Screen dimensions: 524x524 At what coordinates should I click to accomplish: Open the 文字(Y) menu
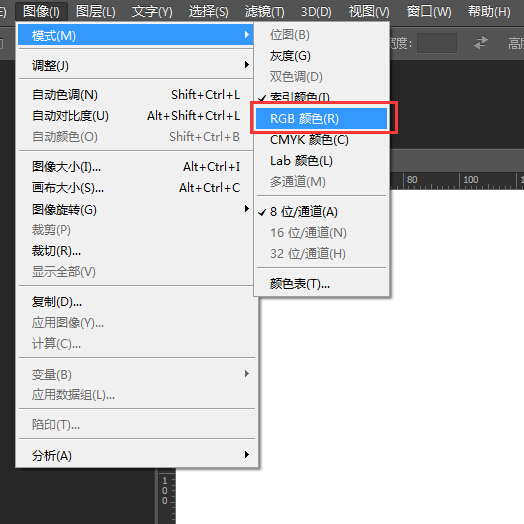click(152, 11)
